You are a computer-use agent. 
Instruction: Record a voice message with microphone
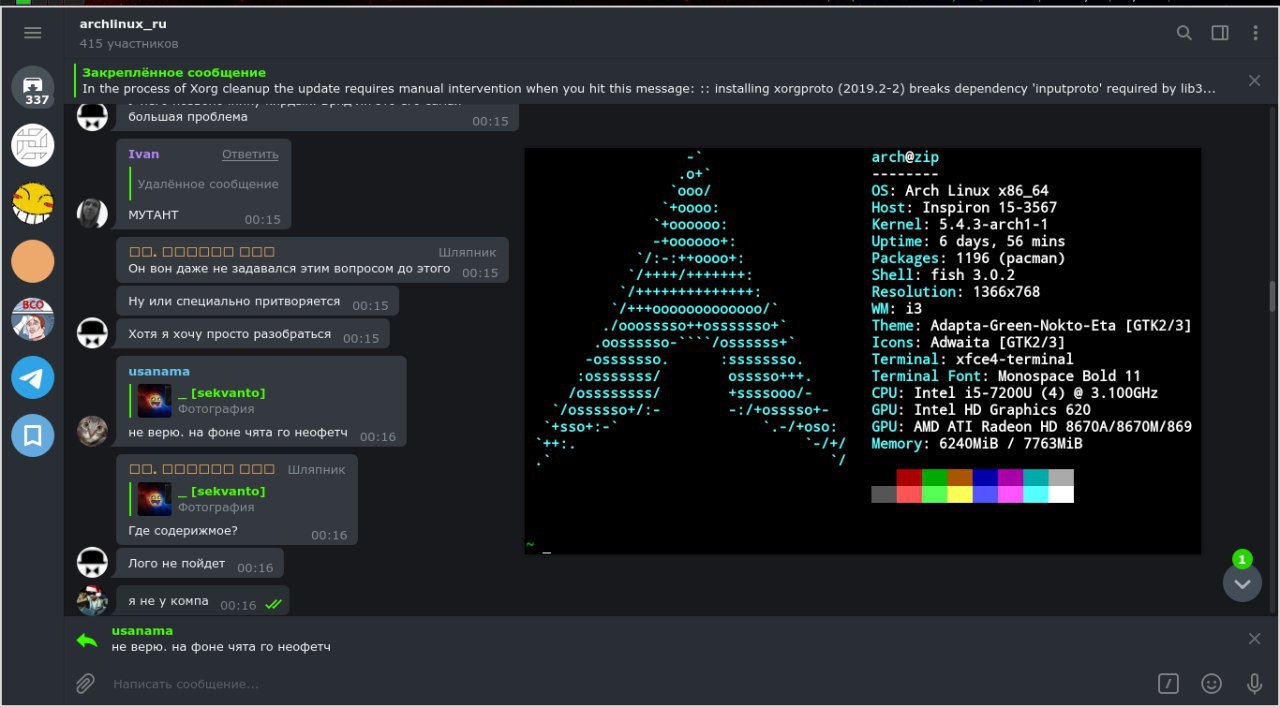click(1254, 684)
